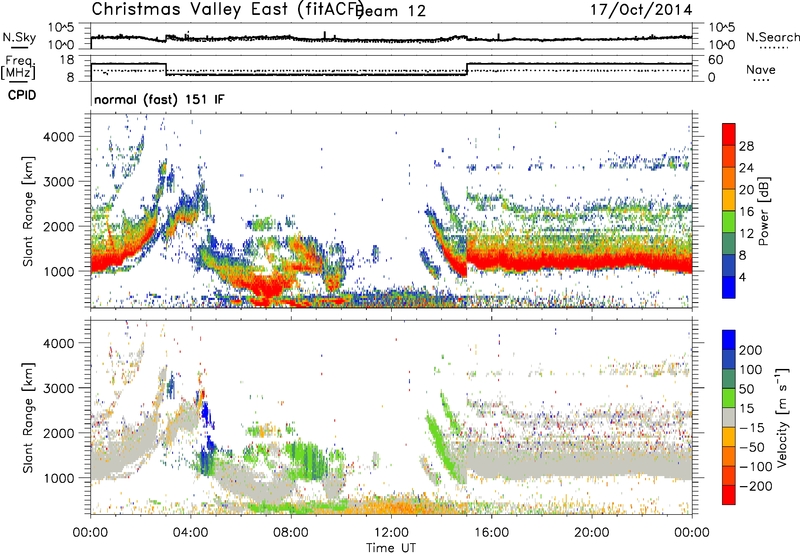
Task: Click the '16:00' time tick label
Action: (491, 533)
